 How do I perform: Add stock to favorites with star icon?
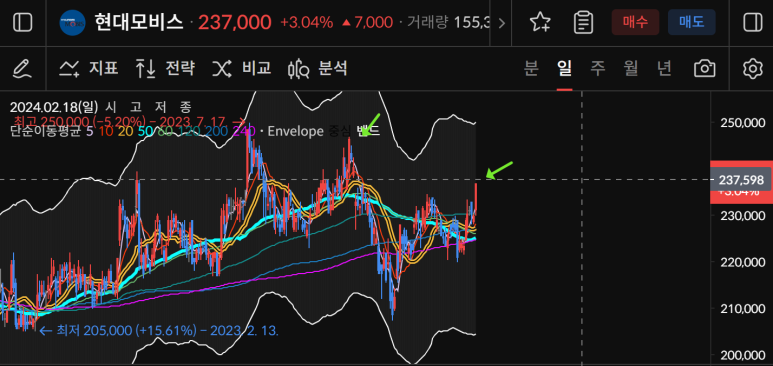(540, 23)
